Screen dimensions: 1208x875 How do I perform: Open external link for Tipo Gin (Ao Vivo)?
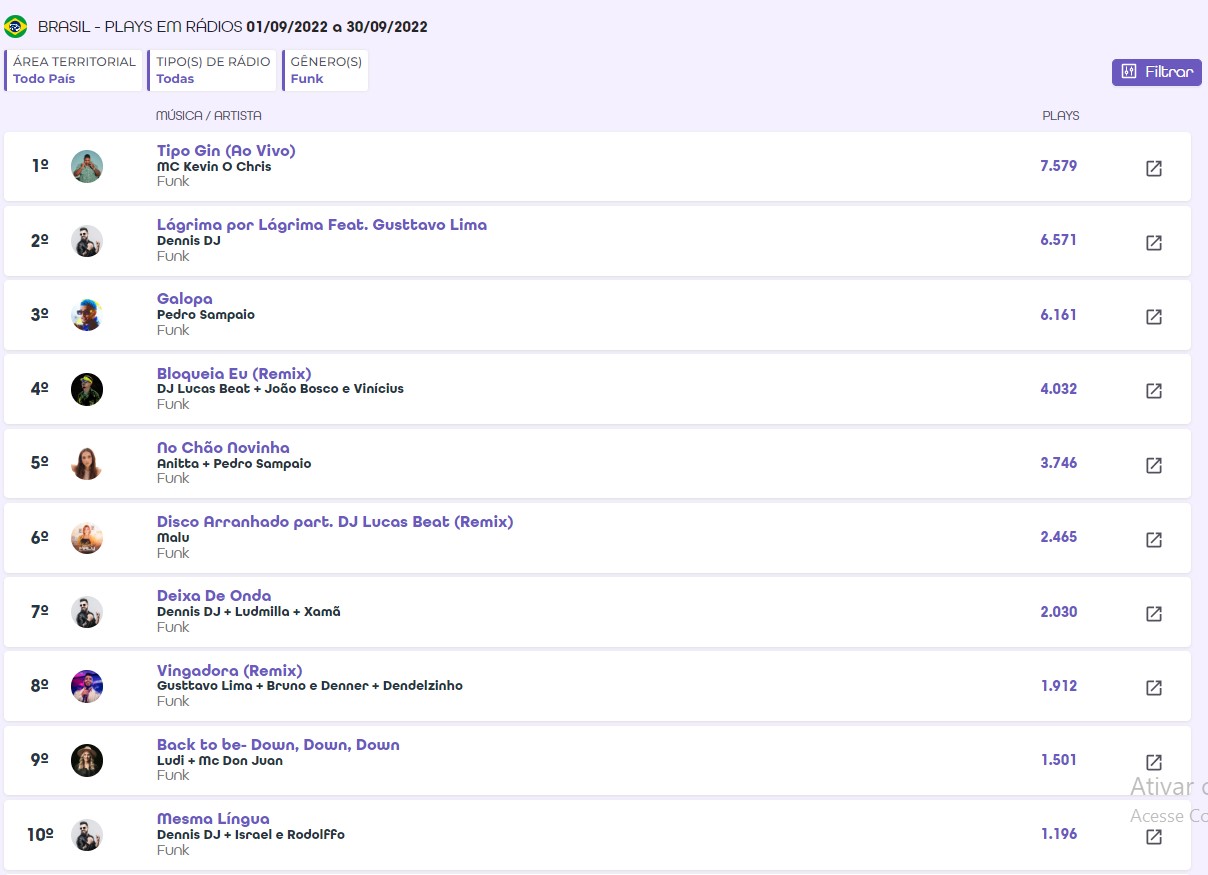click(x=1154, y=168)
